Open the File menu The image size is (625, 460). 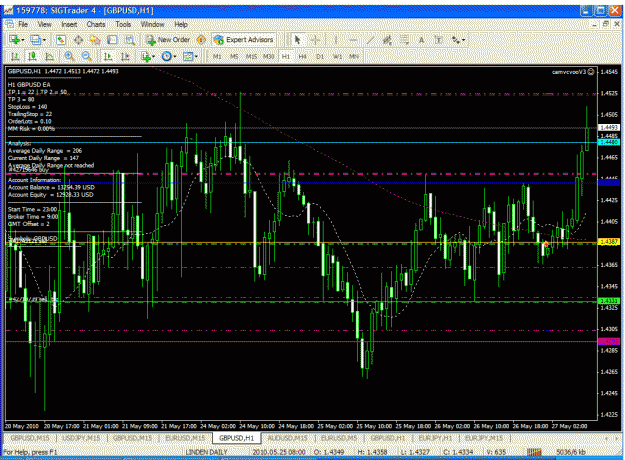(x=23, y=24)
